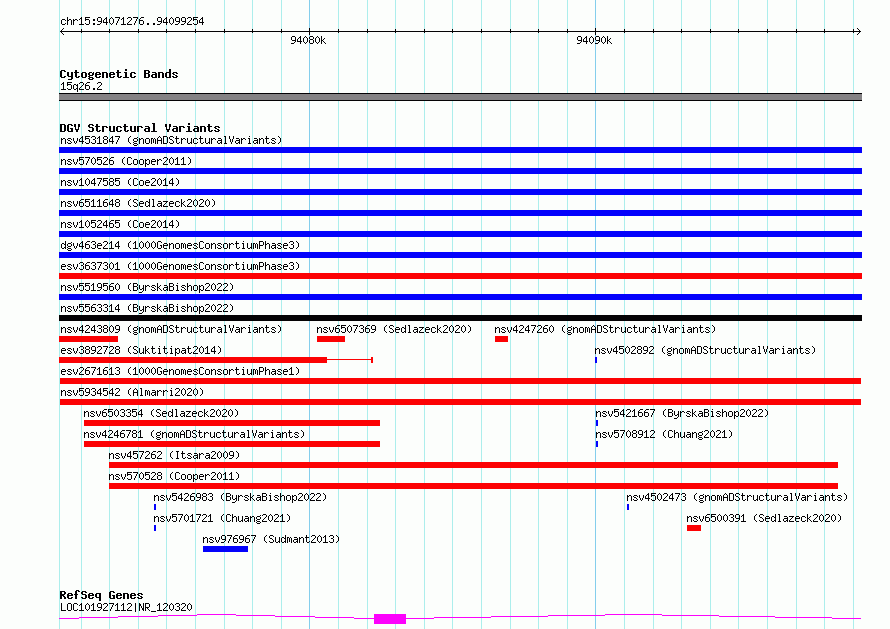Click the blue bar of nsv4531847

pos(460,150)
